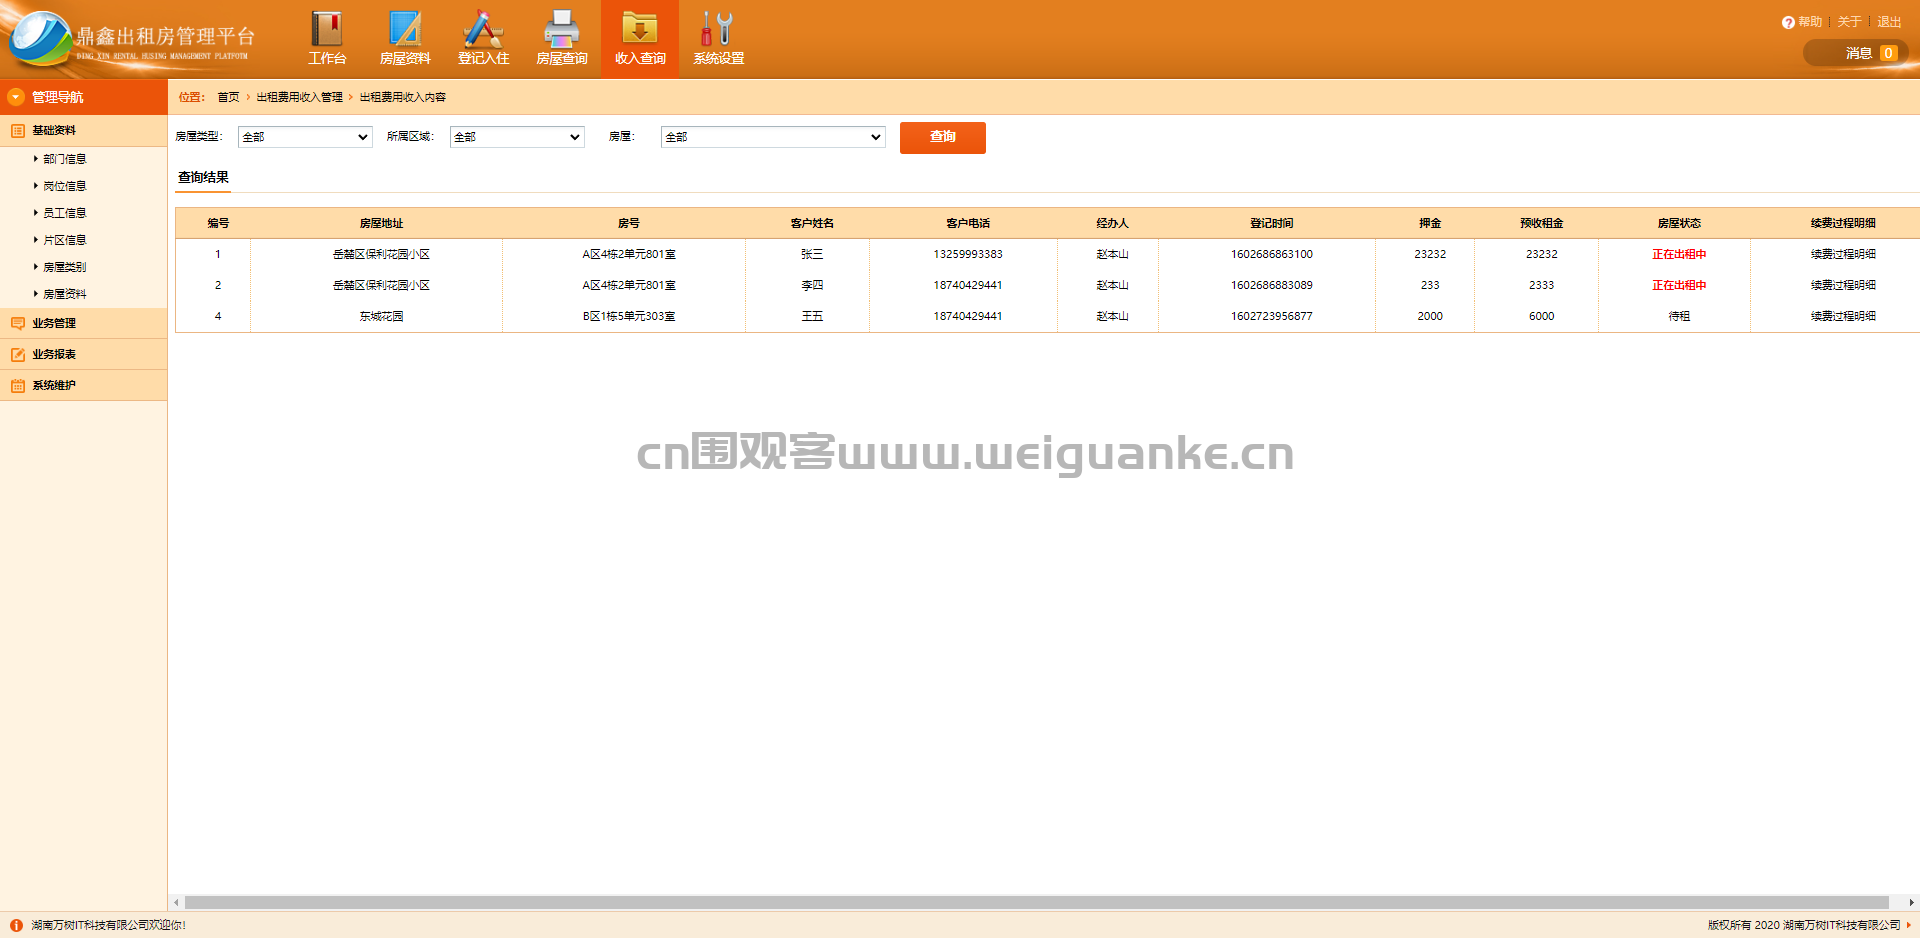Select 员工信息 in the sidebar
1920x938 pixels.
65,213
